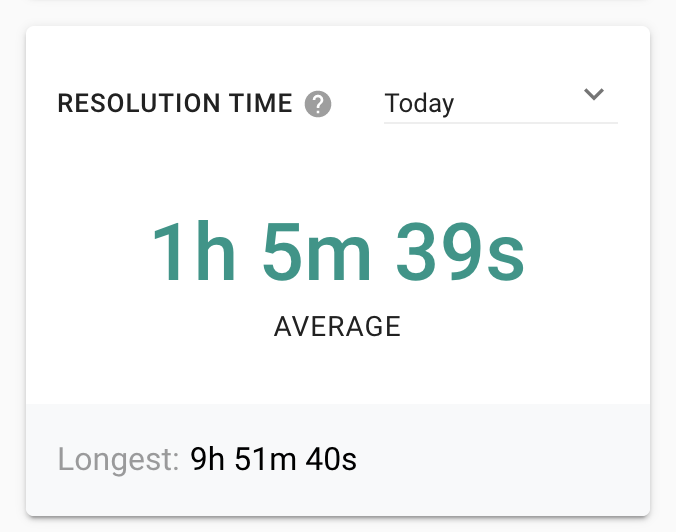Screen dimensions: 676x532
Task: Click the 5m minutes portion of average
Action: pyautogui.click(x=316, y=252)
